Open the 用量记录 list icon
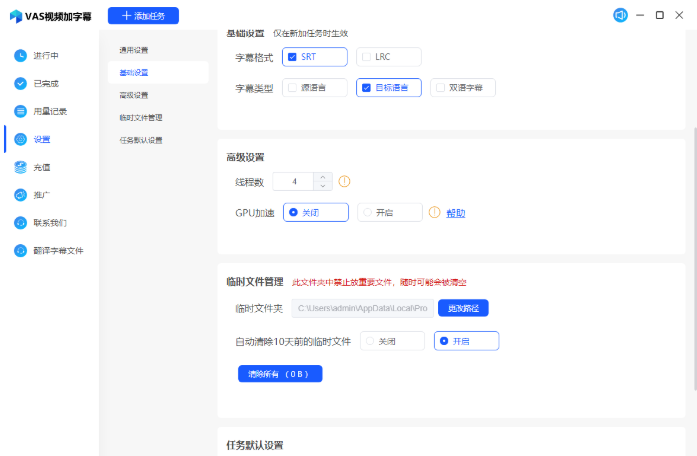The height and width of the screenshot is (456, 697). click(x=20, y=111)
